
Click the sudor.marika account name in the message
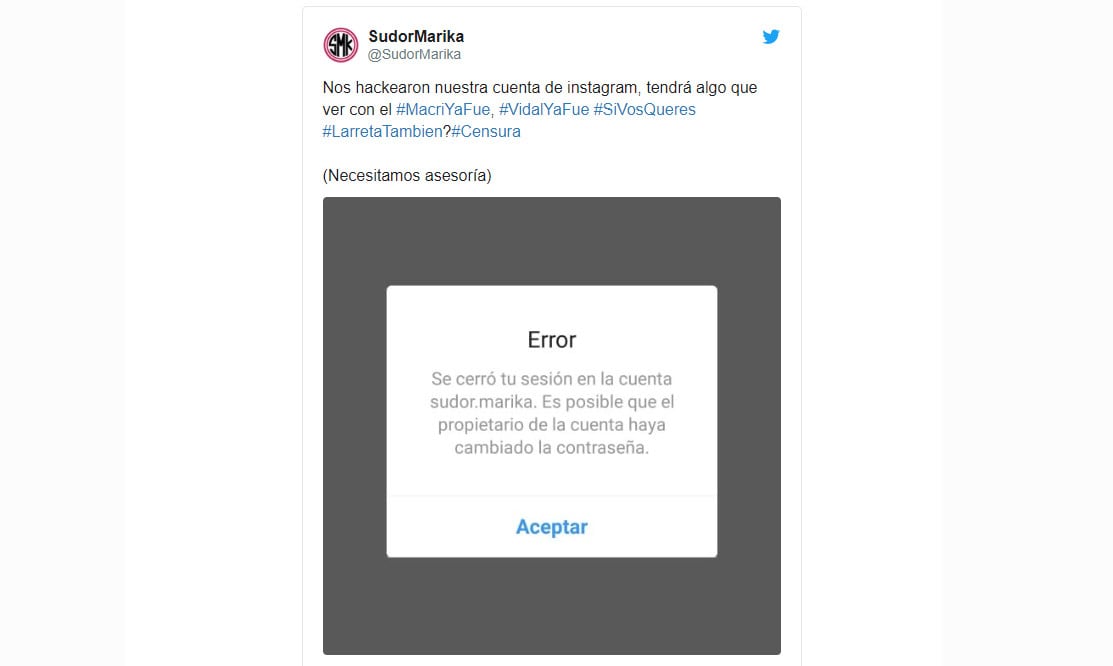(x=483, y=402)
